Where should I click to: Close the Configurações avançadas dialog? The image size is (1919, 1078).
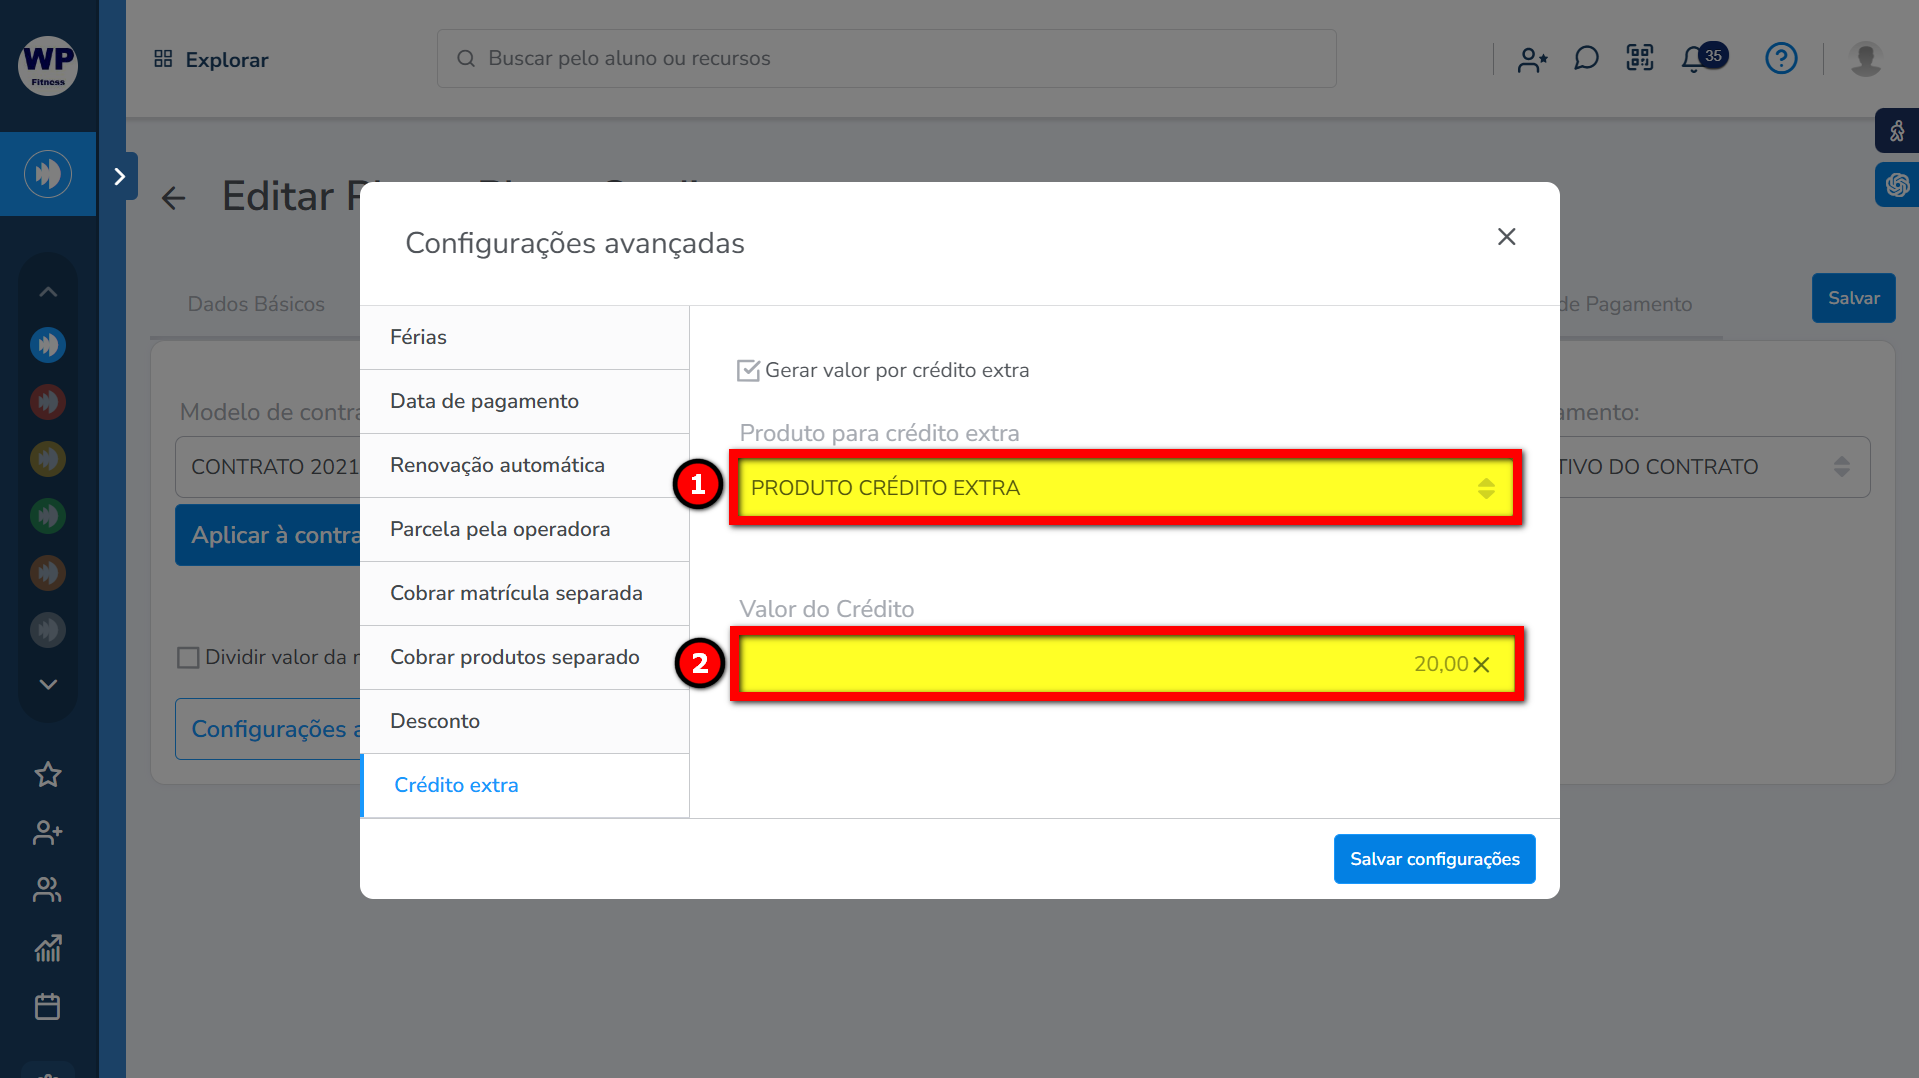[x=1506, y=237]
